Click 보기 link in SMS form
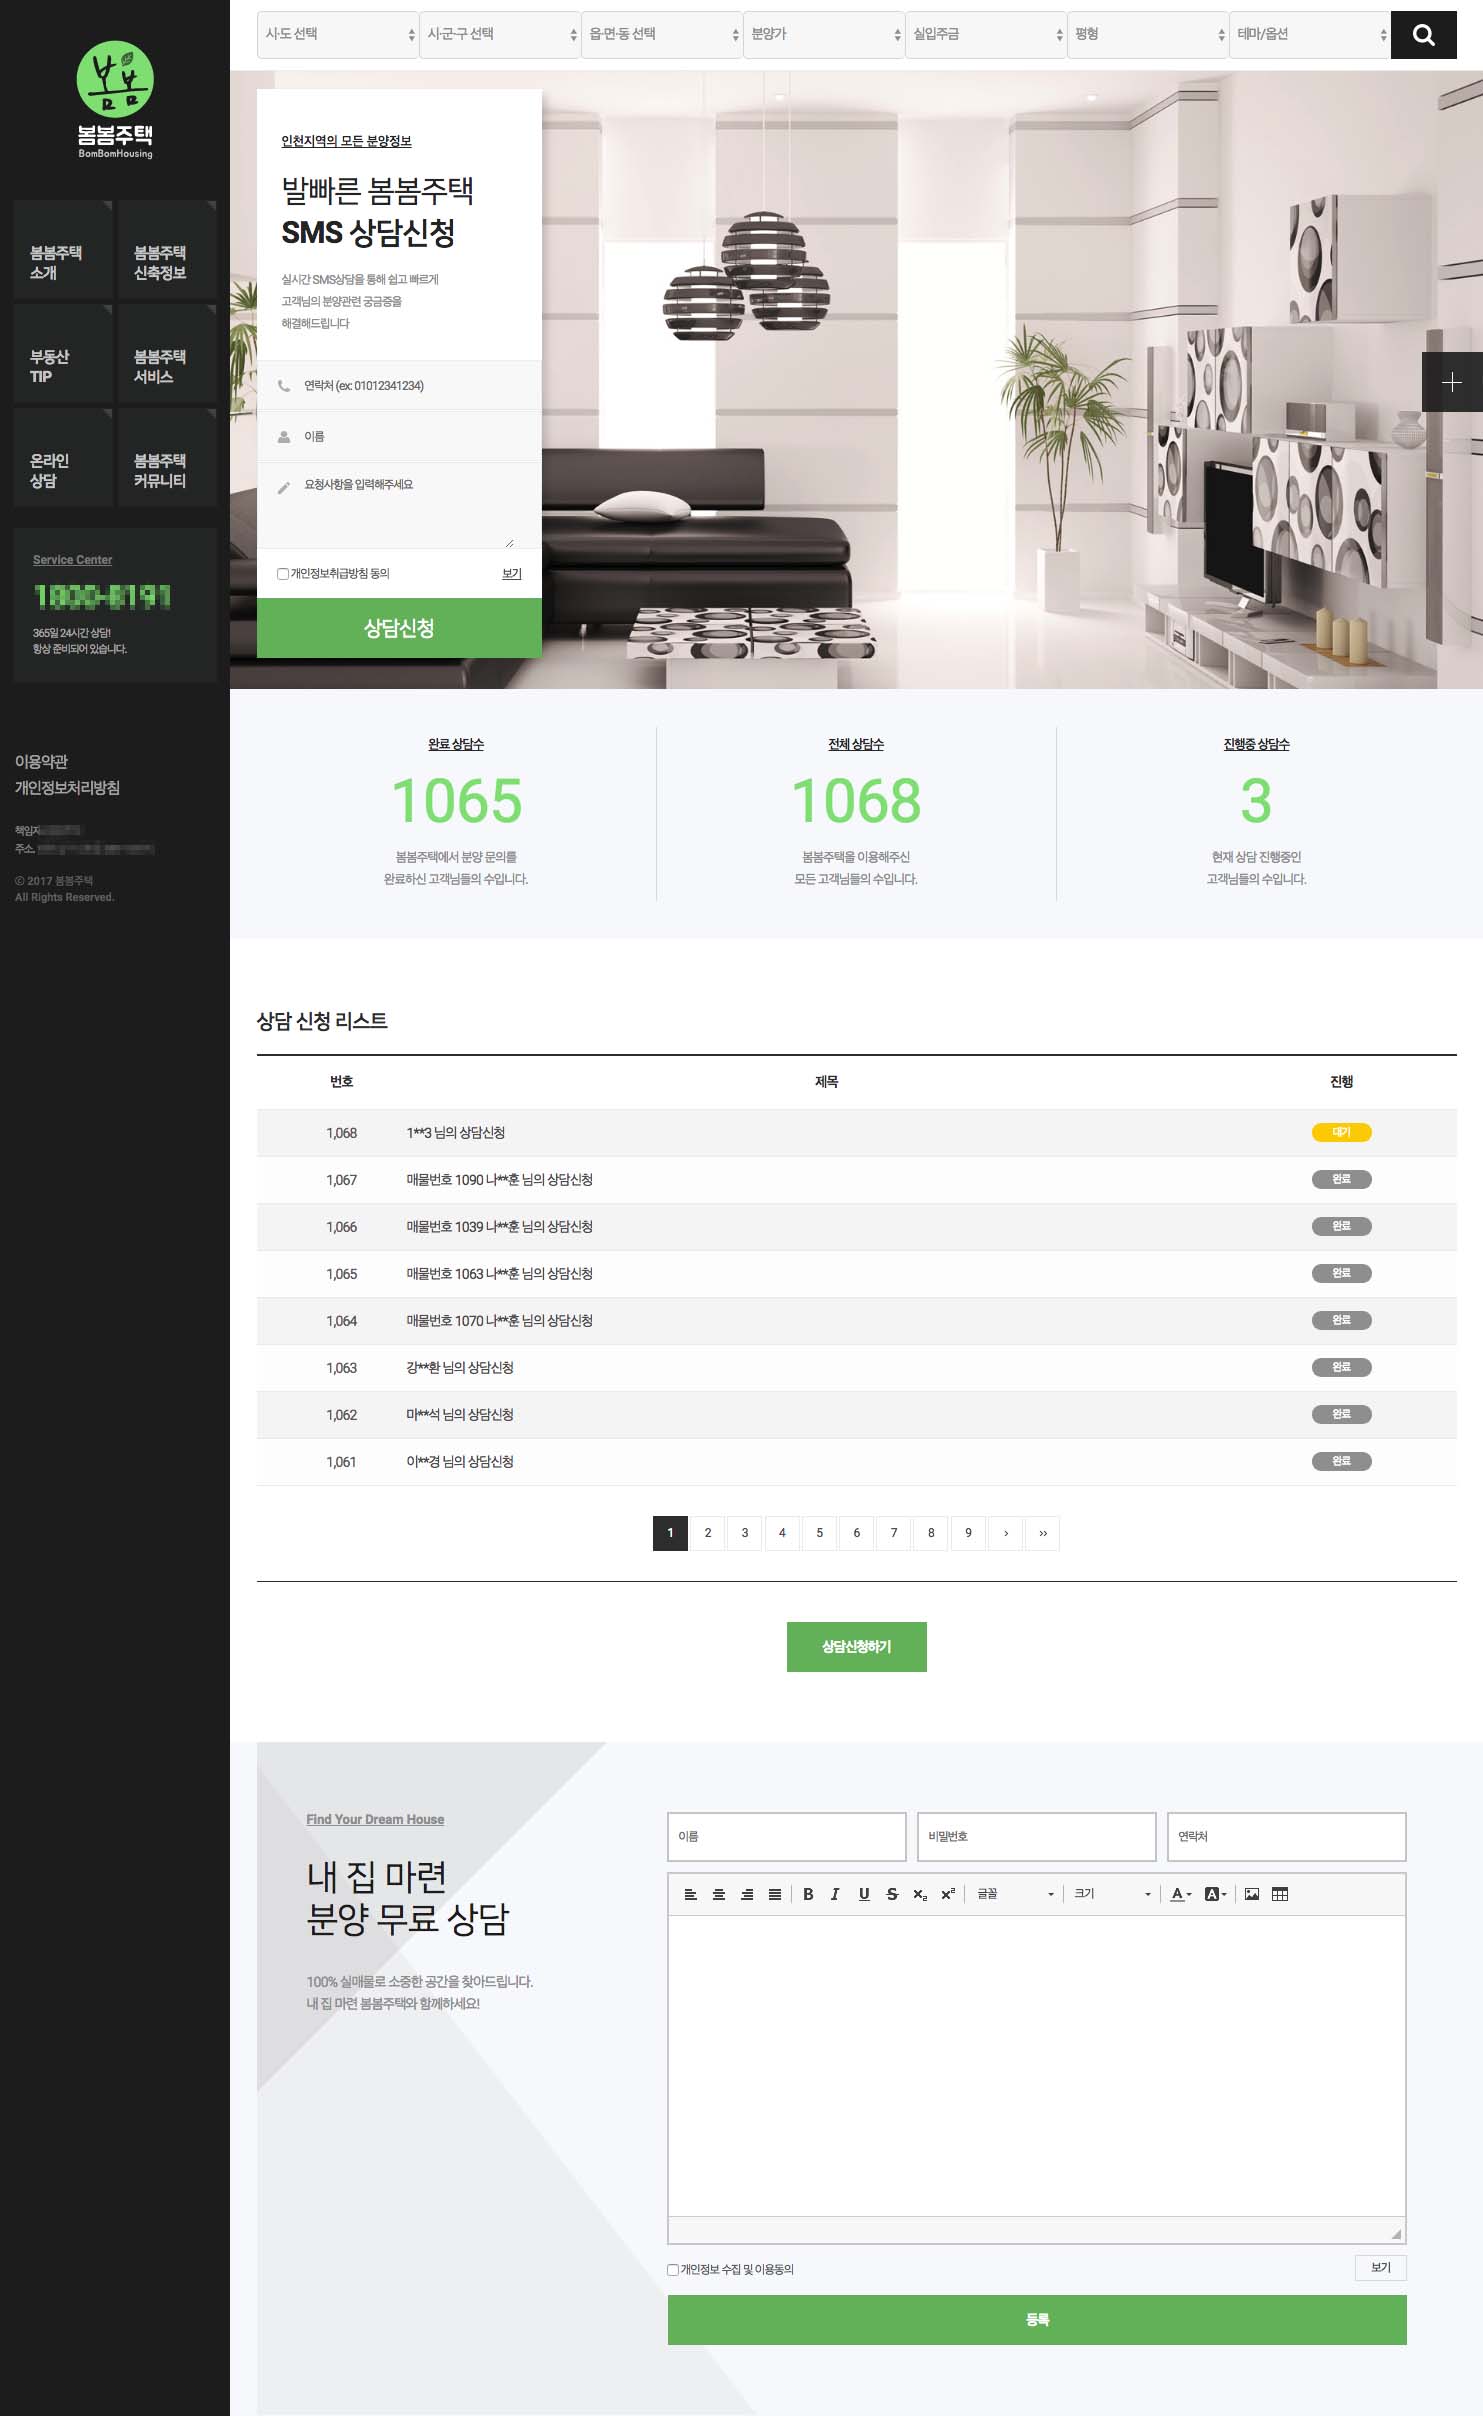Image resolution: width=1483 pixels, height=2416 pixels. point(512,574)
